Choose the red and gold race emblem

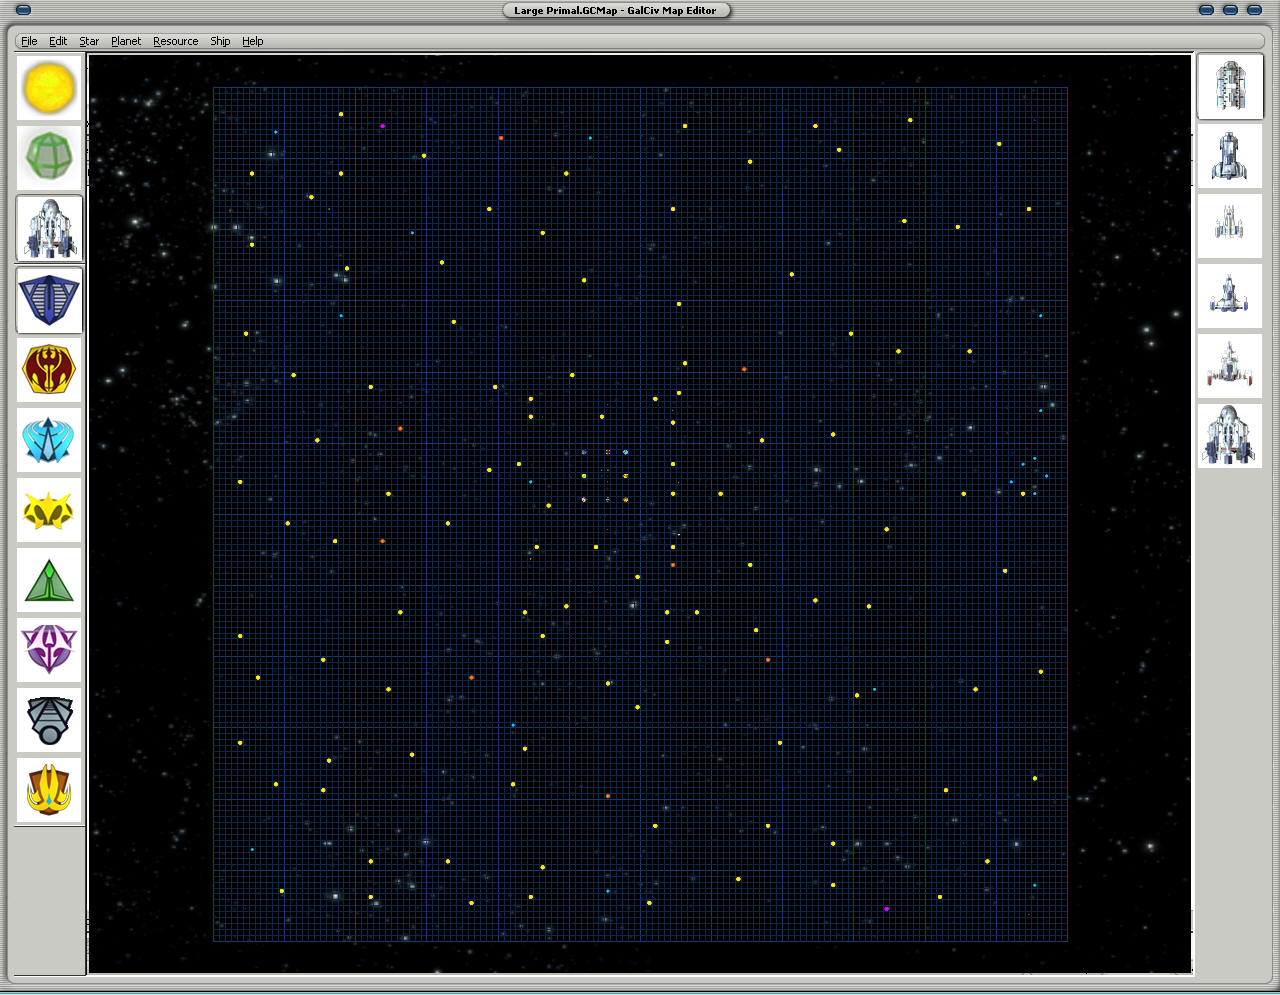click(x=49, y=370)
